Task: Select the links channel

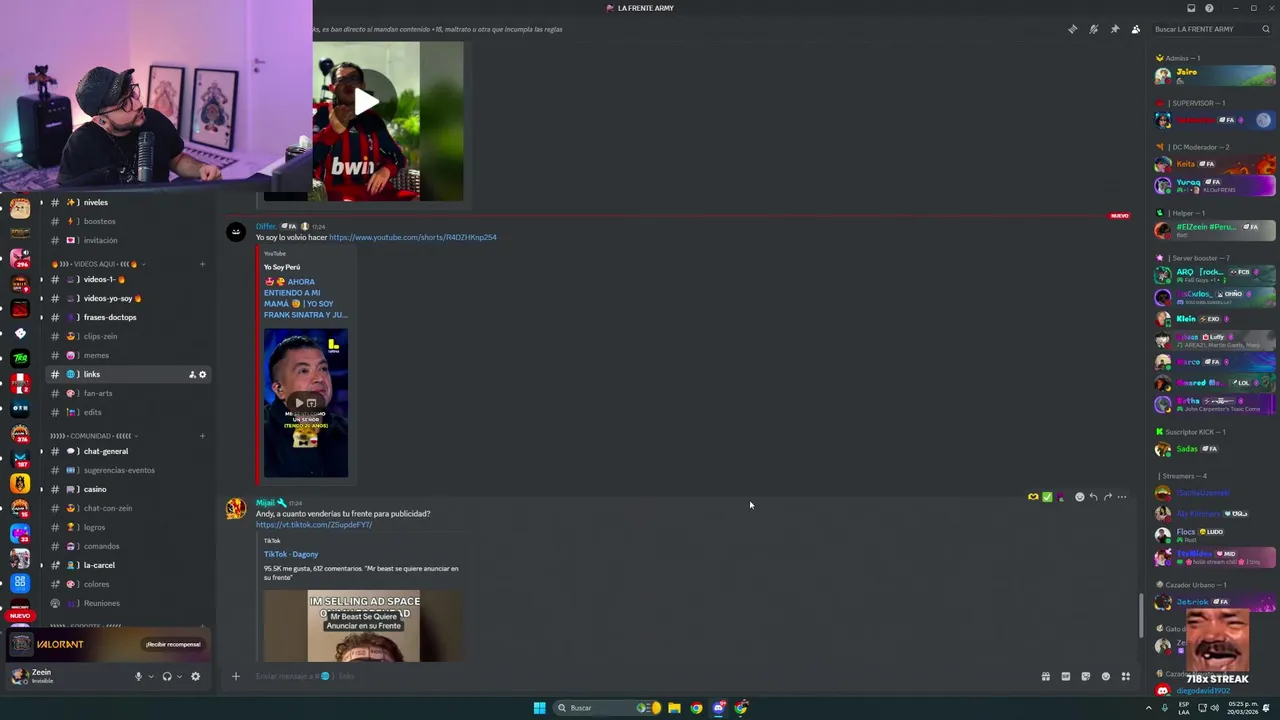Action: point(128,374)
